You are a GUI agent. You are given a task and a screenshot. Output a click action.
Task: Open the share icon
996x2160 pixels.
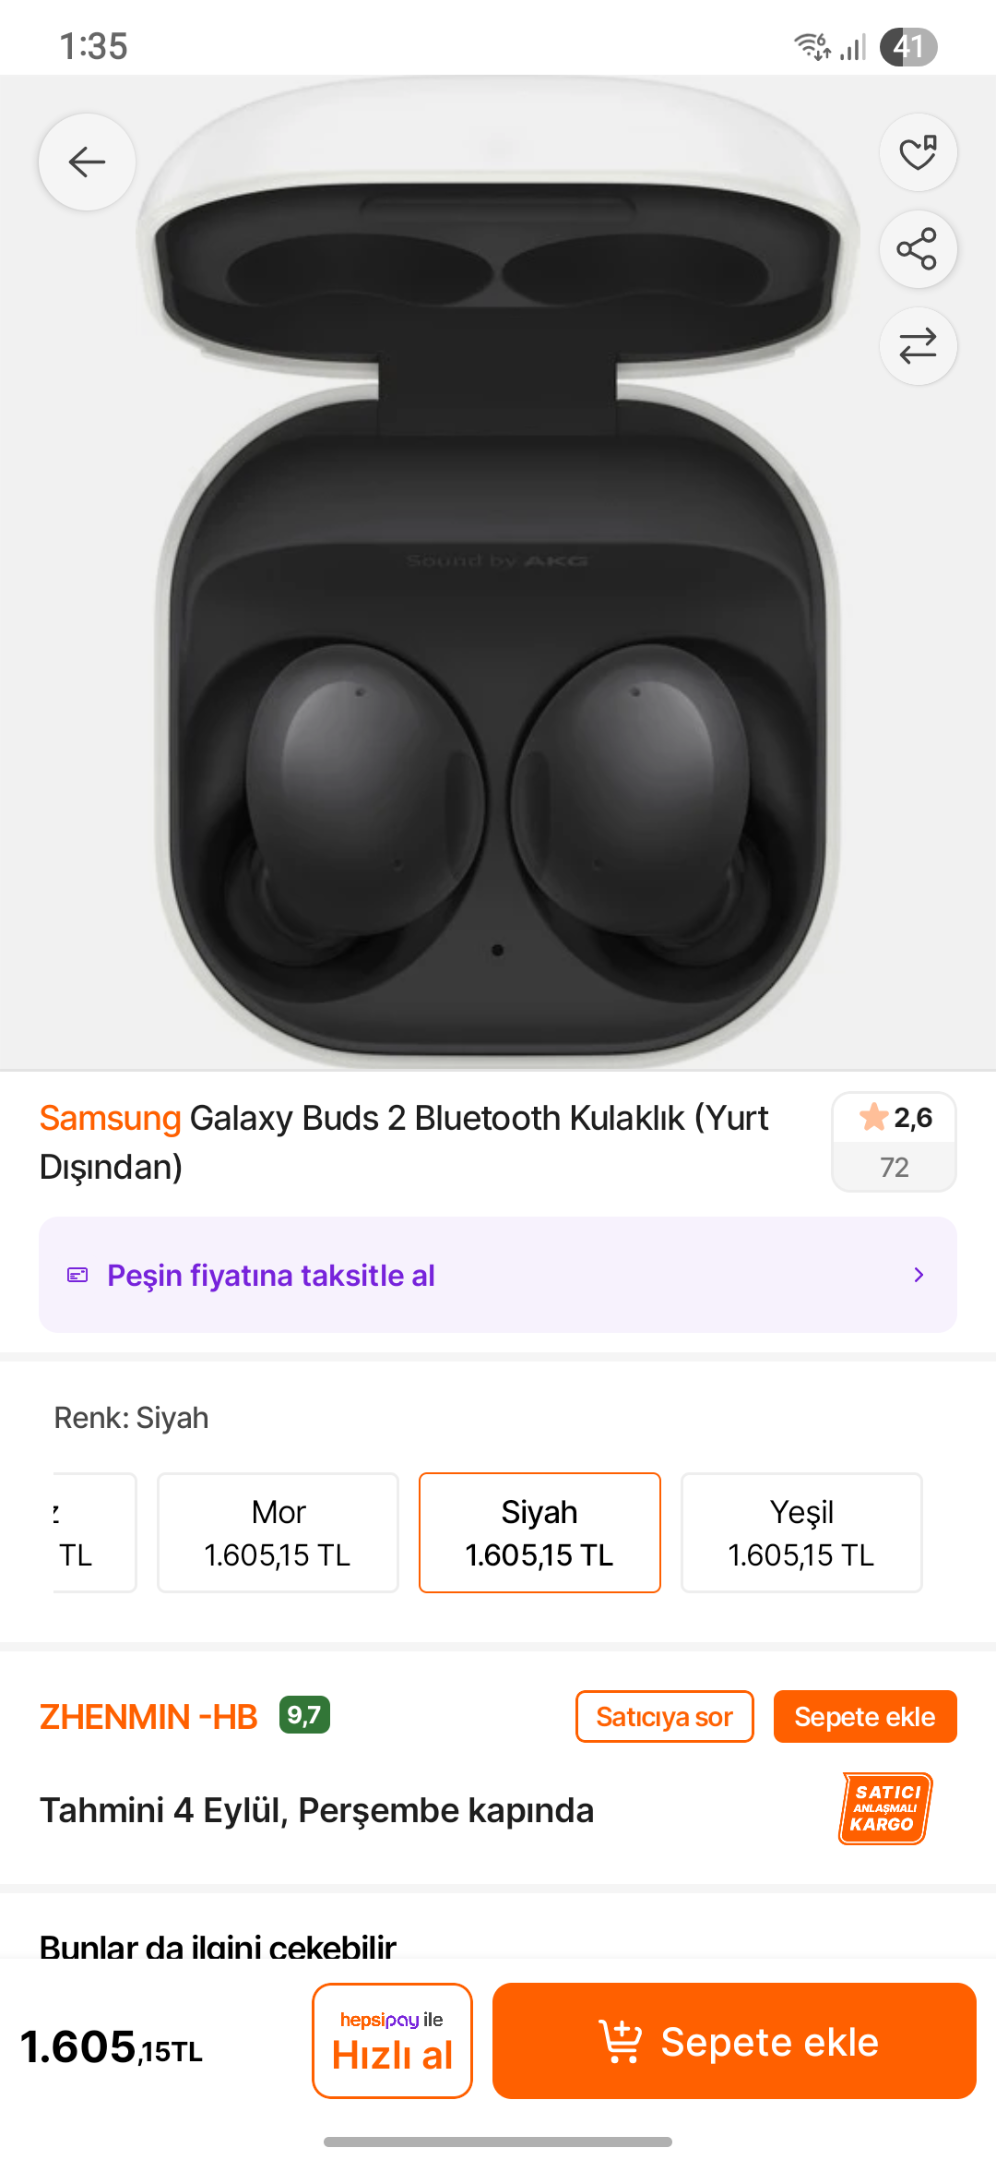pyautogui.click(x=917, y=249)
